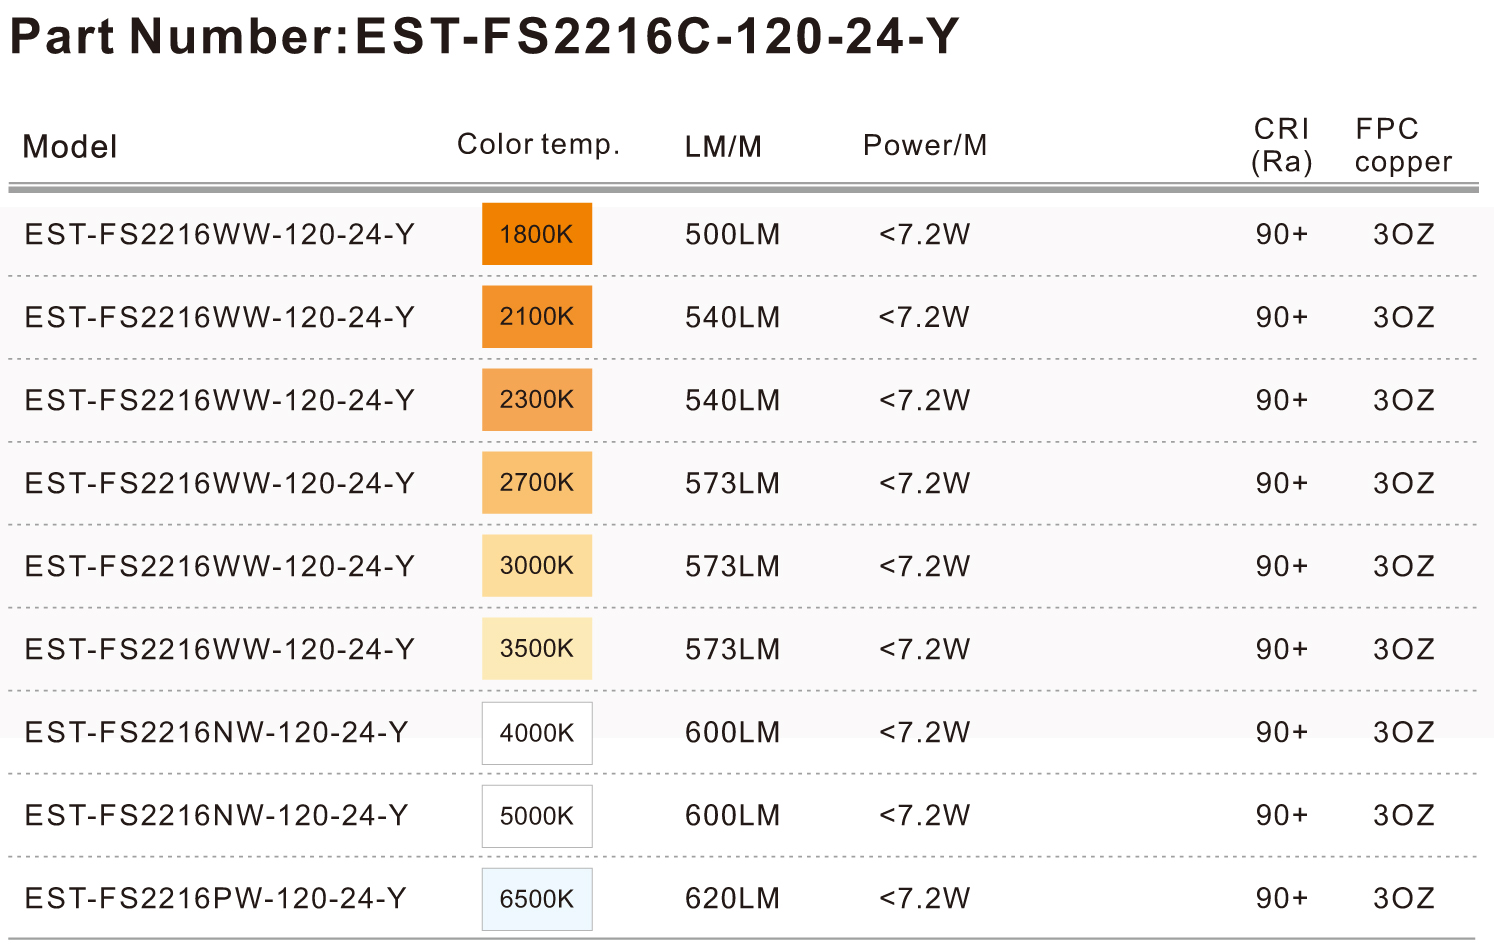Select the EST-FS2216PW-120-24-Y model text
Viewport: 1494px width, 945px height.
[x=216, y=899]
